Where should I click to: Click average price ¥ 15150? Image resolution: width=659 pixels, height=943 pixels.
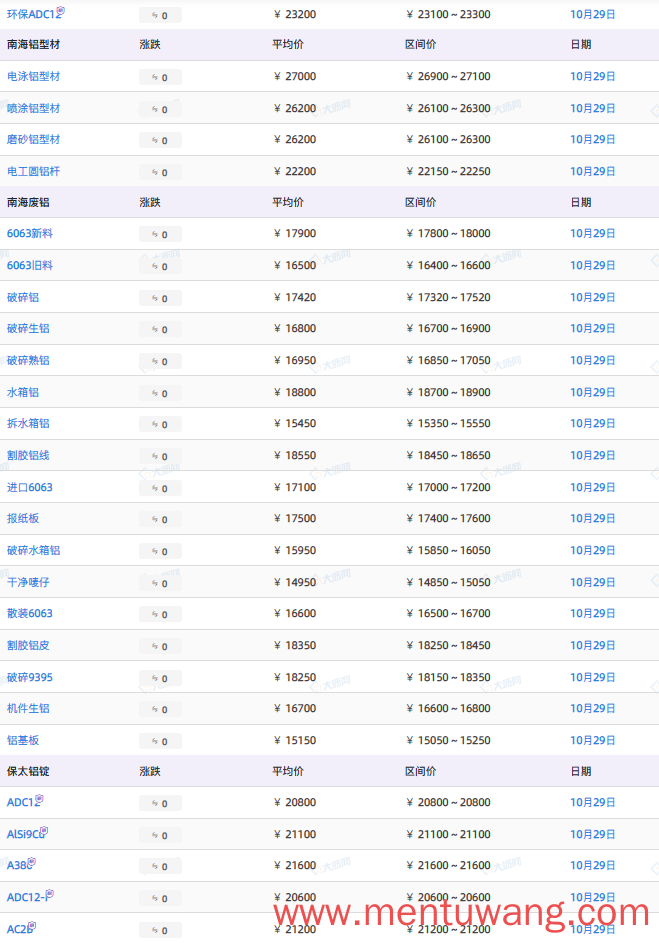[x=295, y=740]
